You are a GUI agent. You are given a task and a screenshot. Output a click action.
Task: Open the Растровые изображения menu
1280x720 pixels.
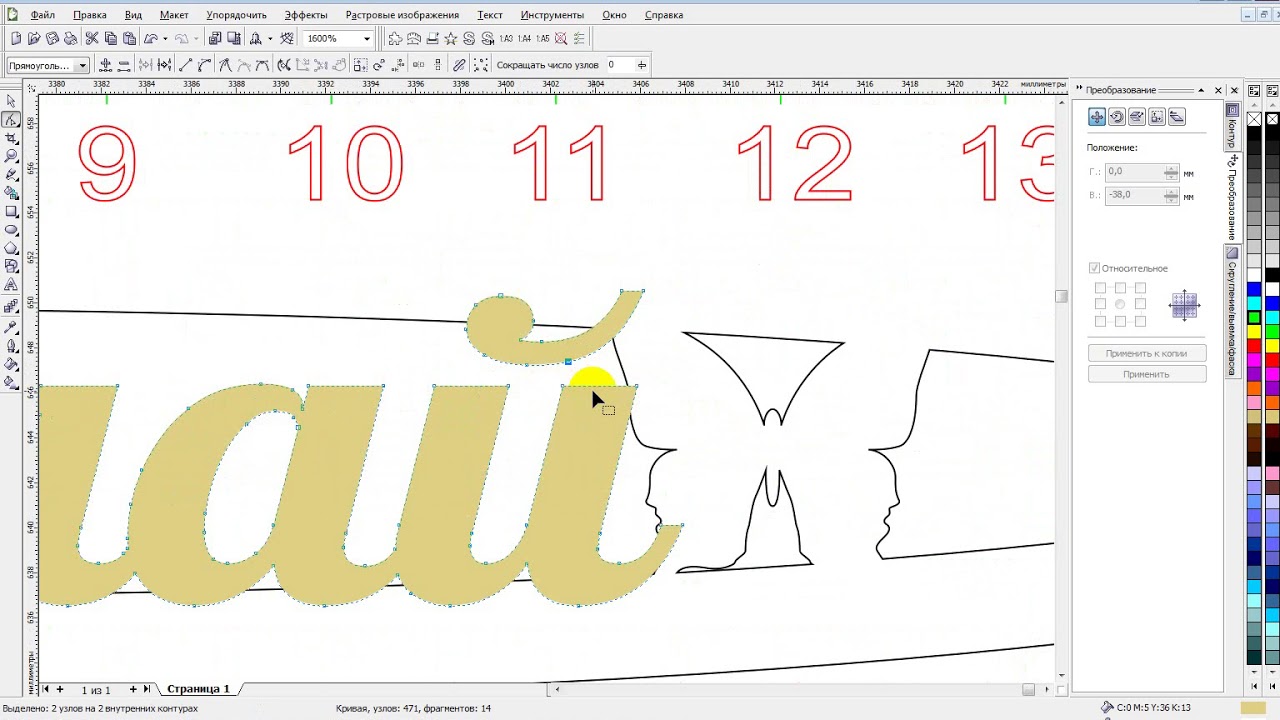tap(402, 15)
